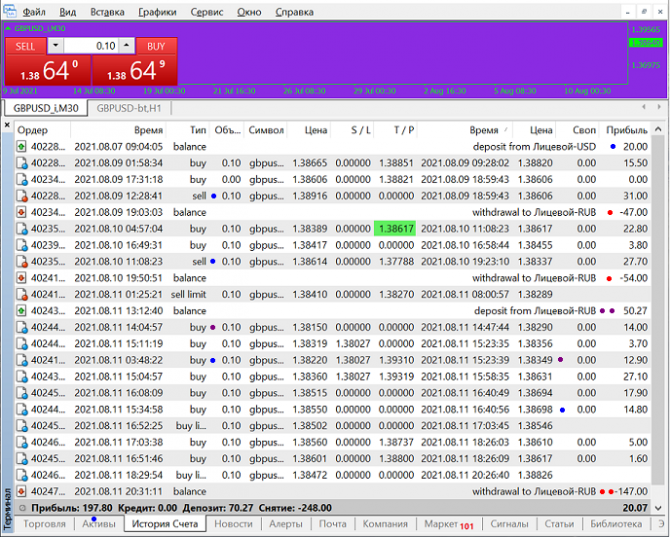Click the buy order icon in the 2021.08.10 04:57:04 row

point(21,229)
